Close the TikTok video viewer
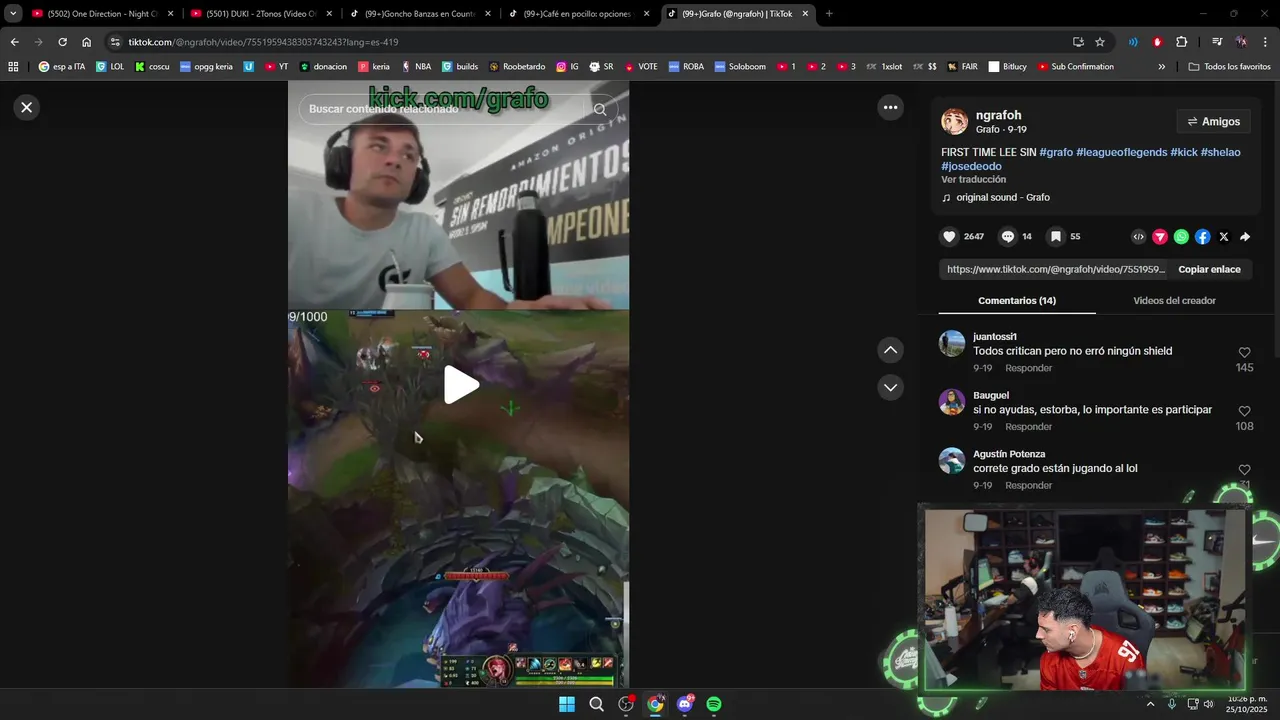Image resolution: width=1280 pixels, height=720 pixels. pos(27,107)
